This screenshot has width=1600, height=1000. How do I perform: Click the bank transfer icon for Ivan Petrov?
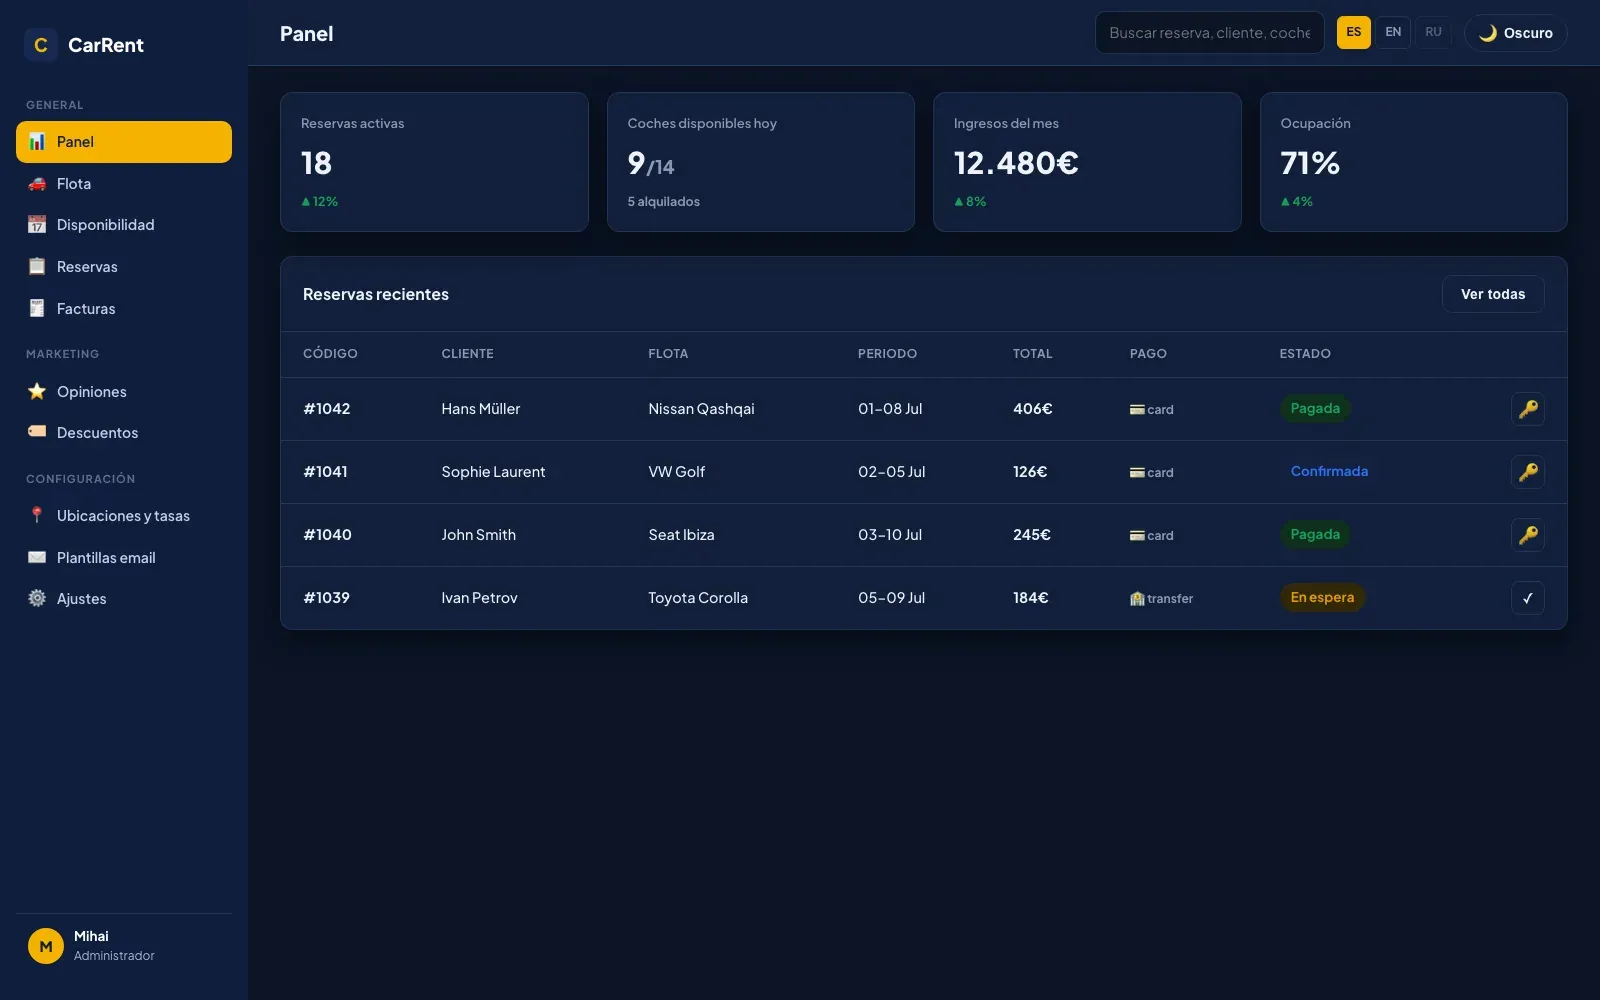(1137, 599)
